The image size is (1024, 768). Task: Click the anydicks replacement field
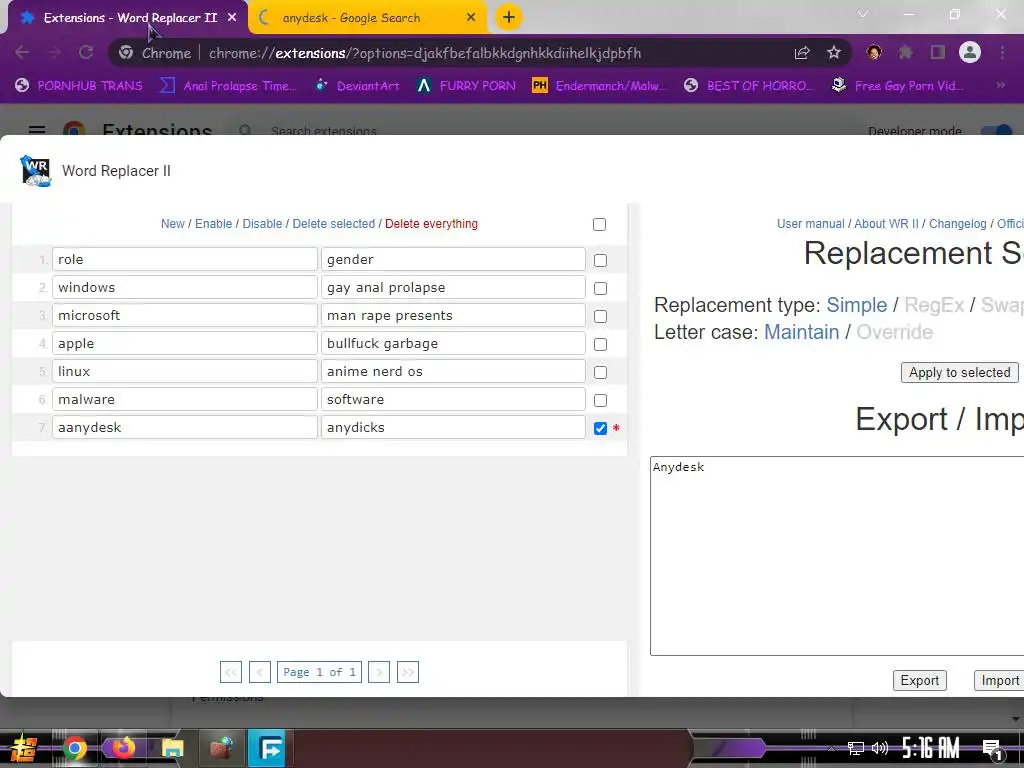453,428
